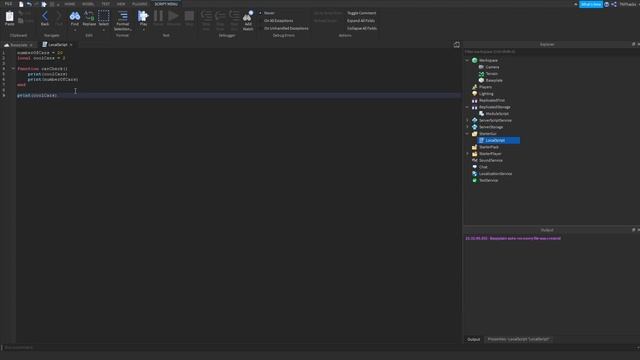This screenshot has width=640, height=360.
Task: Collapse the ReplicatedStorage tree node
Action: (x=467, y=107)
